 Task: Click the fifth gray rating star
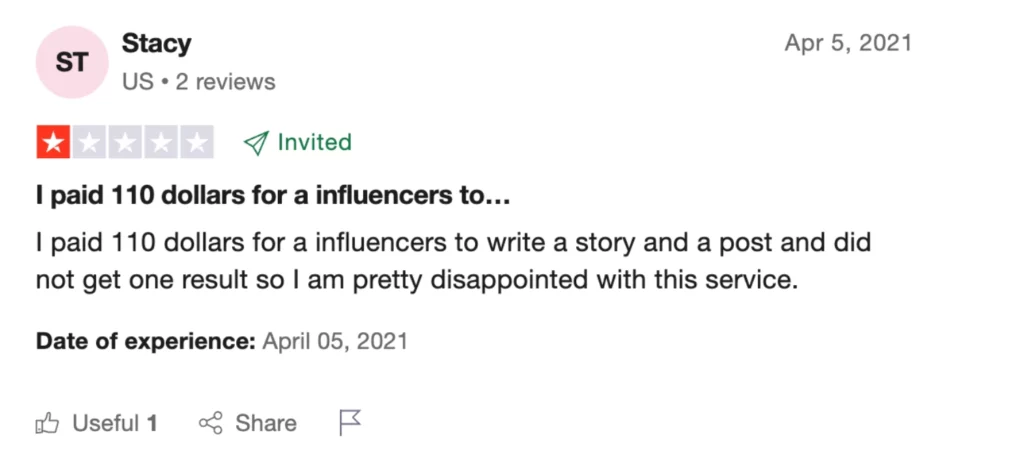point(197,143)
